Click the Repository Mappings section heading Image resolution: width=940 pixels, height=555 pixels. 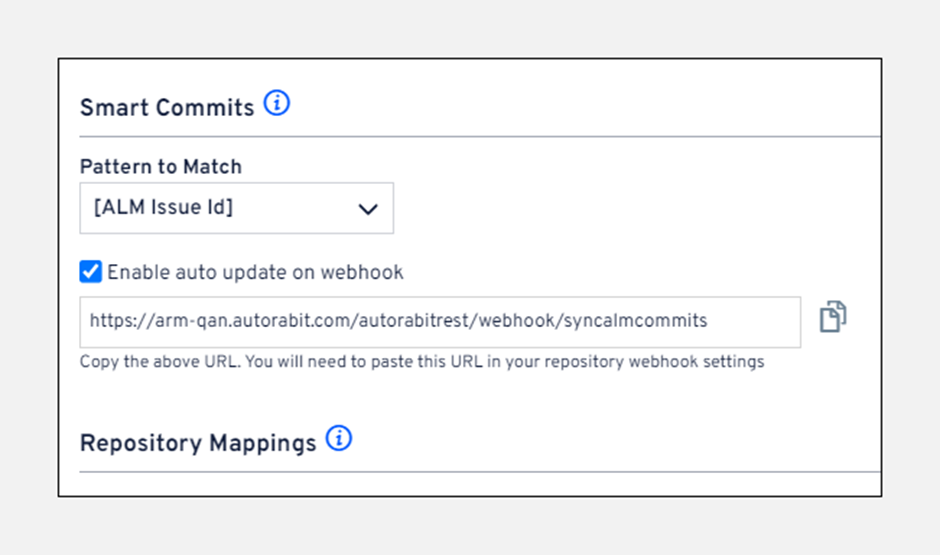point(198,443)
